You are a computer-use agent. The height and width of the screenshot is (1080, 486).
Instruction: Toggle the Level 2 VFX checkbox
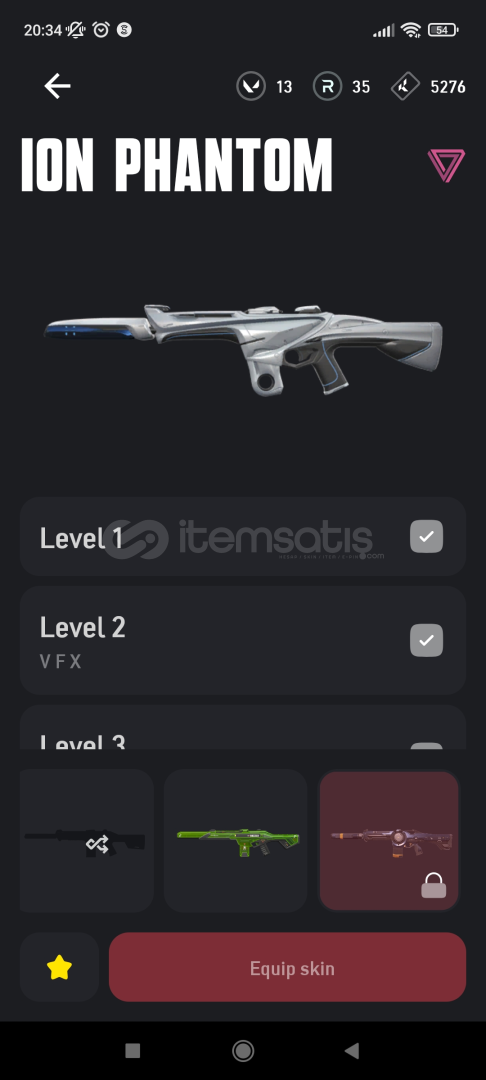click(x=427, y=641)
